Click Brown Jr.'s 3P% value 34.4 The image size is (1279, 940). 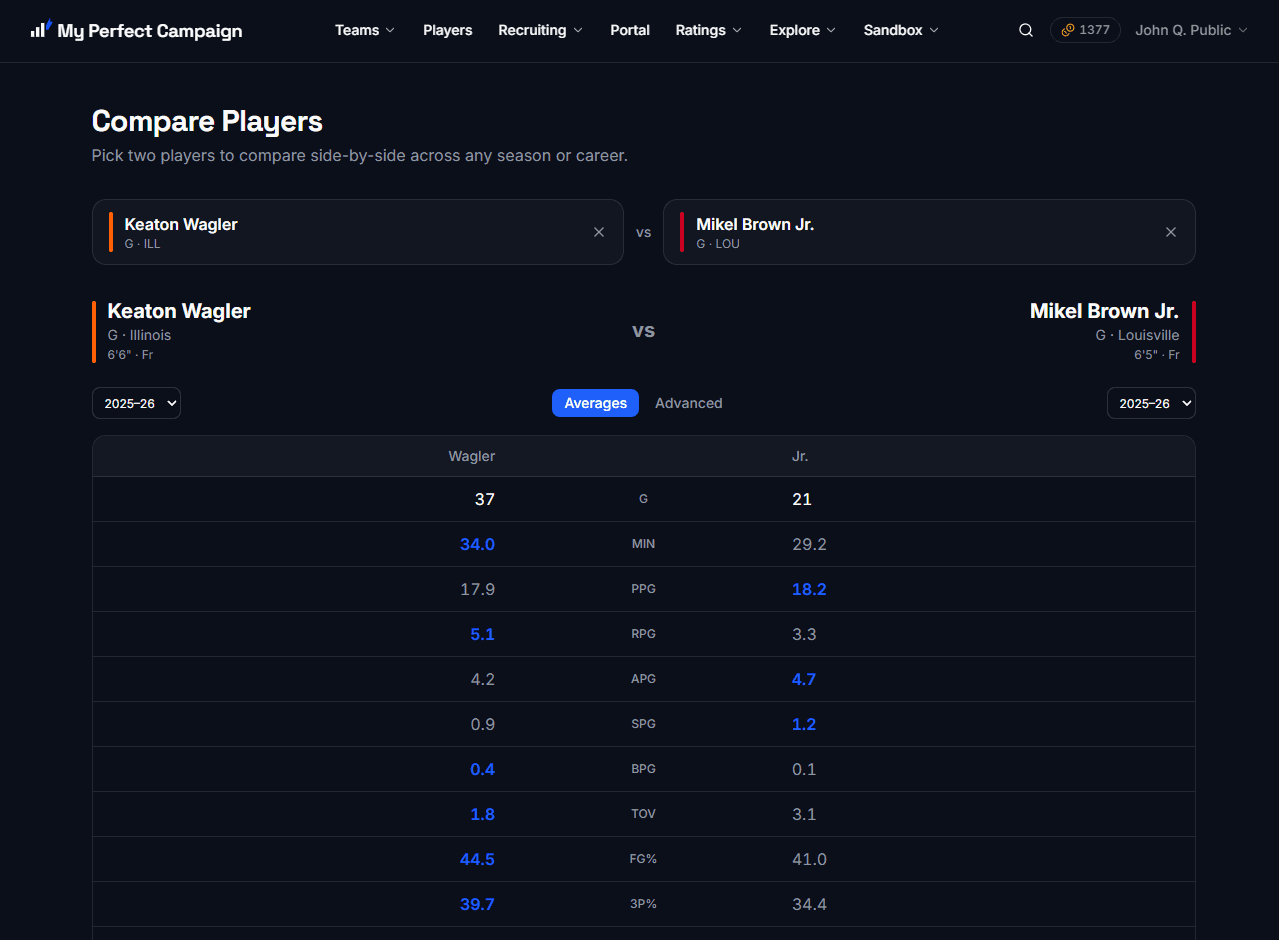(809, 904)
